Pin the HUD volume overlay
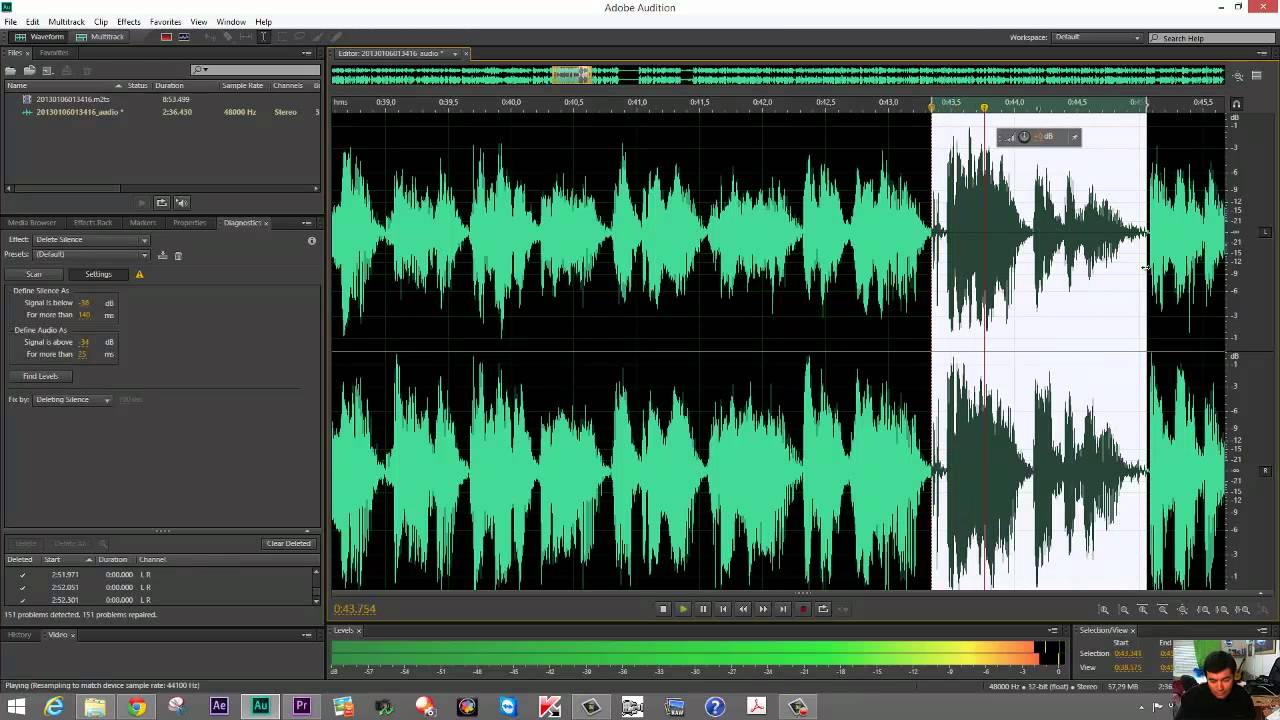 [x=1074, y=137]
